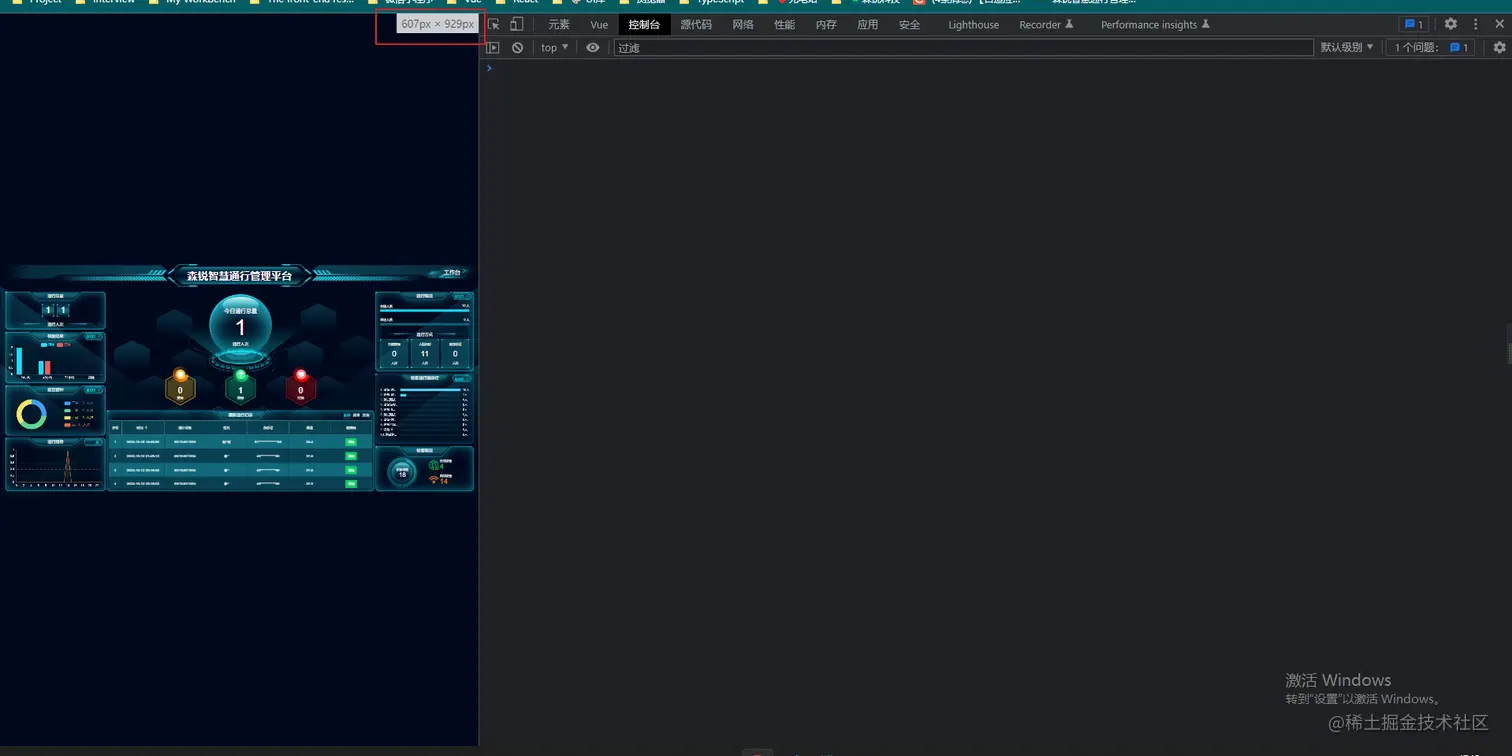The width and height of the screenshot is (1512, 756).
Task: Select the green hexagon badge showing 1
Action: tap(241, 388)
